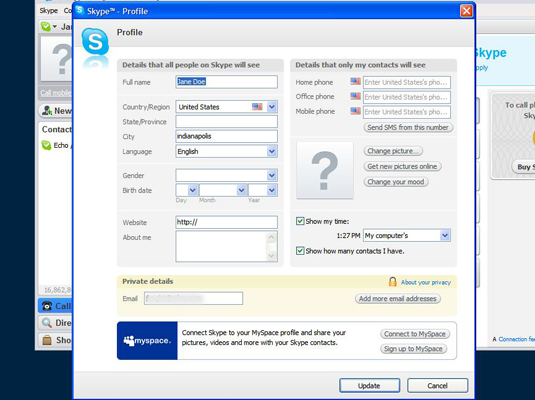This screenshot has width=535, height=400.
Task: Open the birth Month dropdown
Action: [242, 190]
